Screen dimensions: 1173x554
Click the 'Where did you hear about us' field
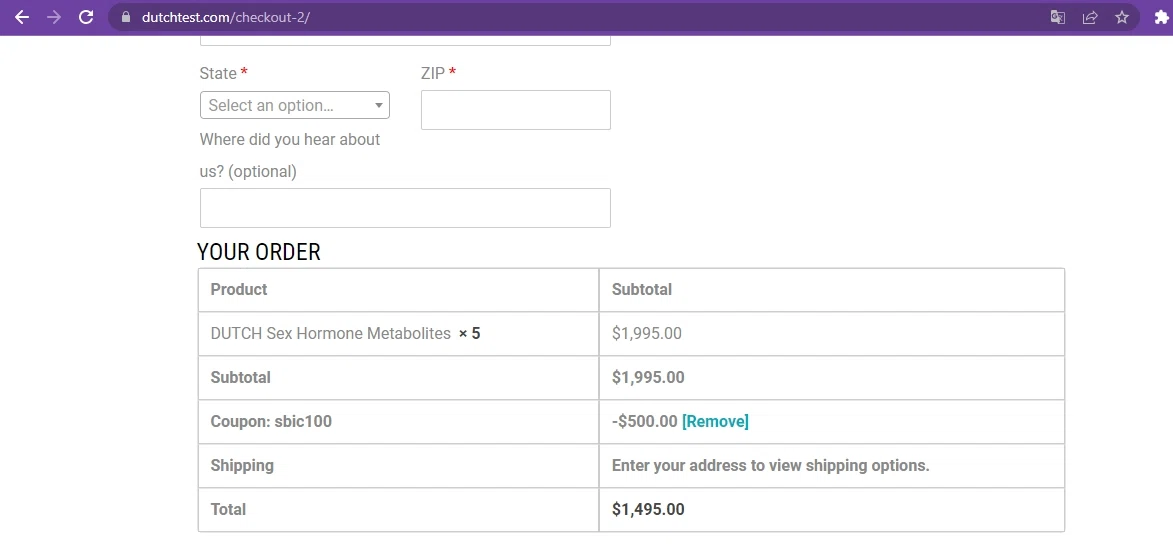click(405, 208)
